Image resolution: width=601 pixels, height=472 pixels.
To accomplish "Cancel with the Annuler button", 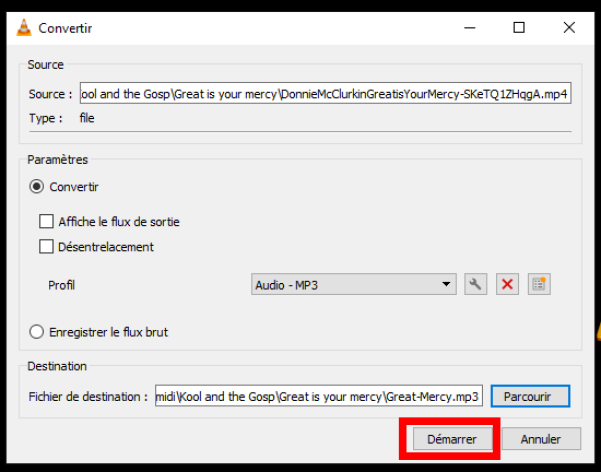I will tap(541, 439).
